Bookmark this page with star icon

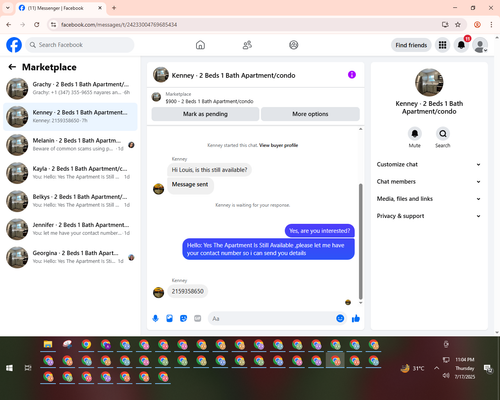point(458,25)
